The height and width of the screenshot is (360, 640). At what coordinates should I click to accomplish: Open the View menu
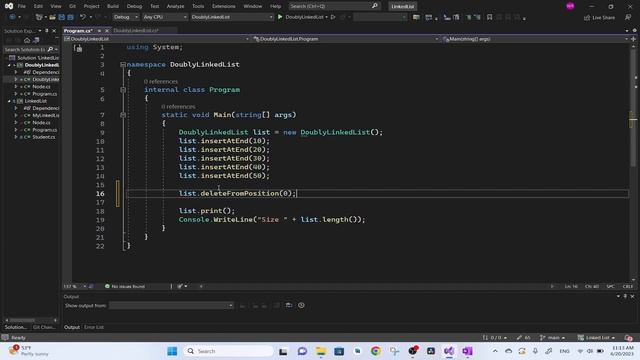click(x=56, y=6)
